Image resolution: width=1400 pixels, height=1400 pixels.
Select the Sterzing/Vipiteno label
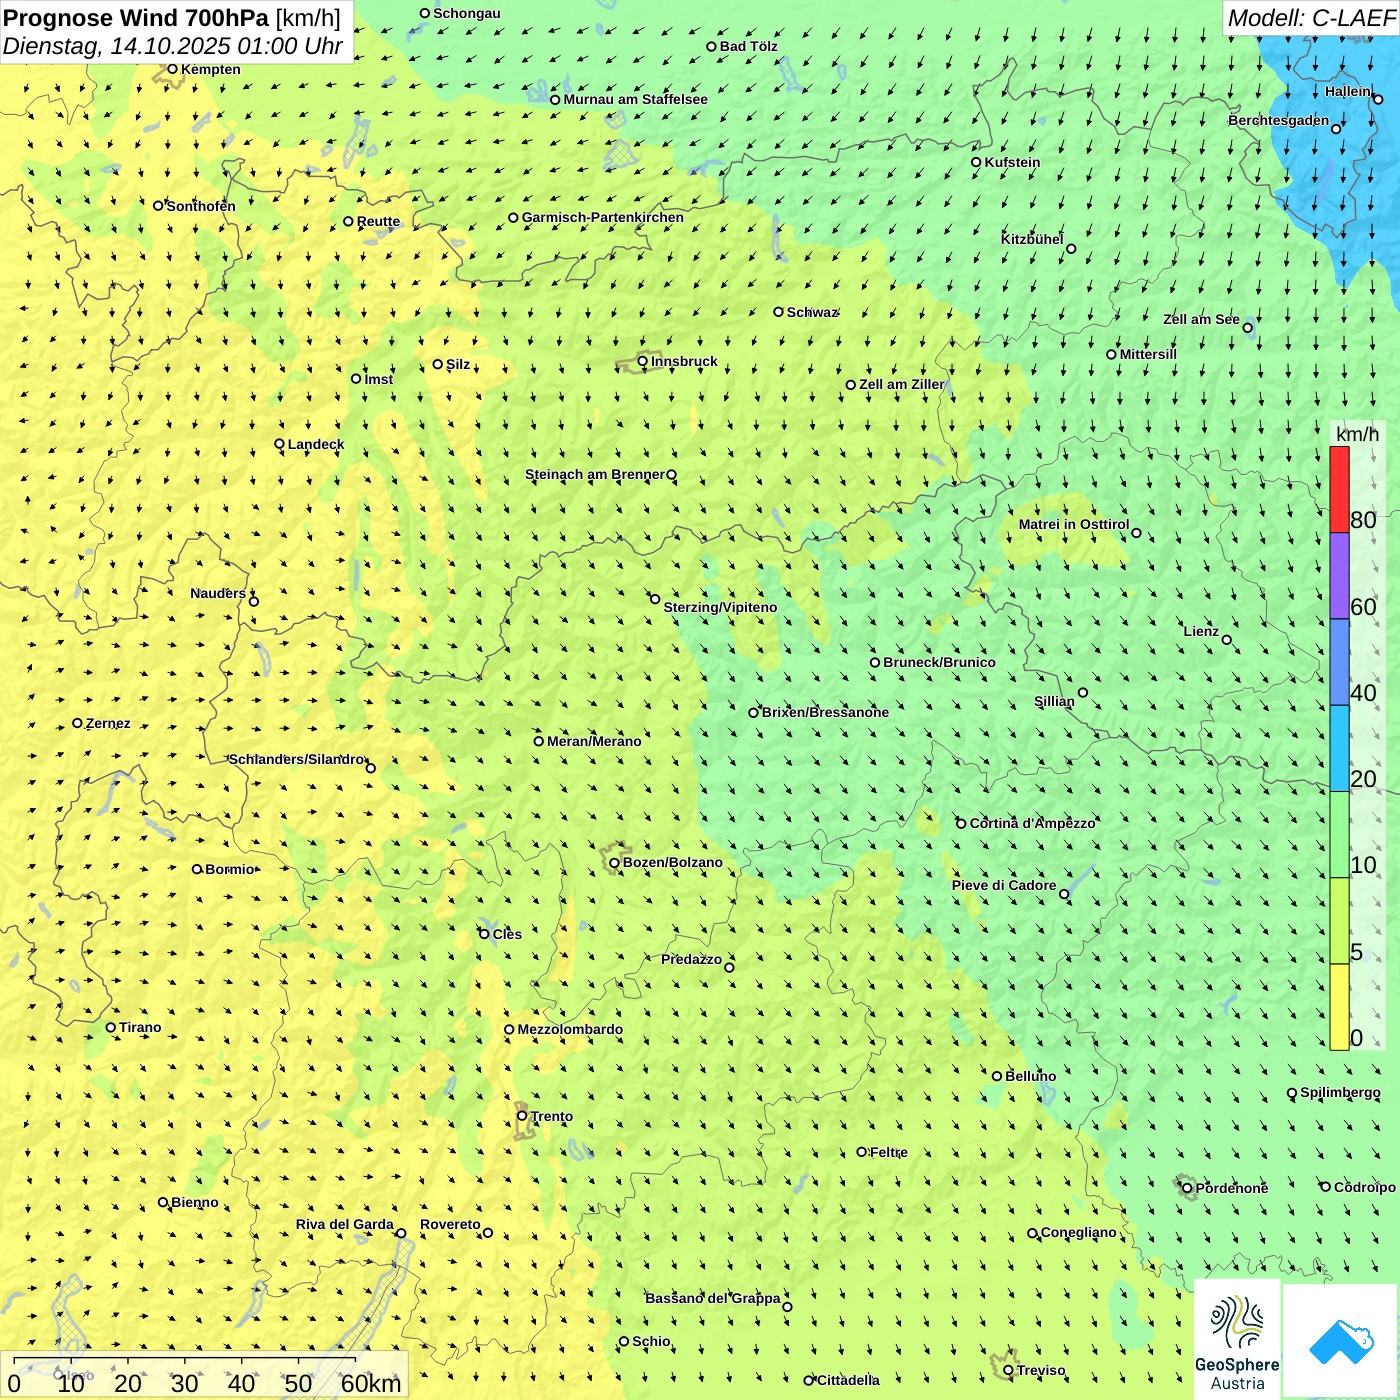[x=720, y=608]
